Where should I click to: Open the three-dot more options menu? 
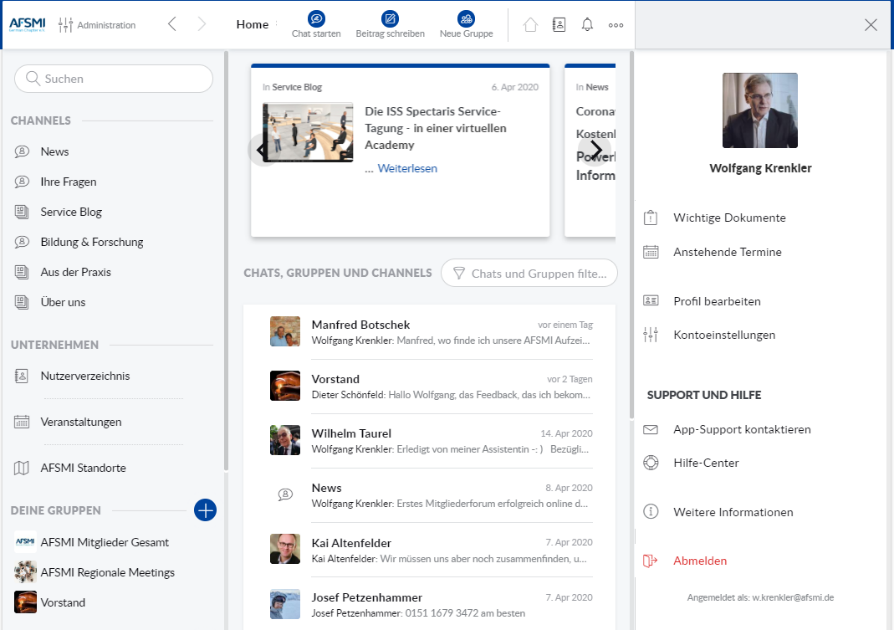(x=616, y=25)
